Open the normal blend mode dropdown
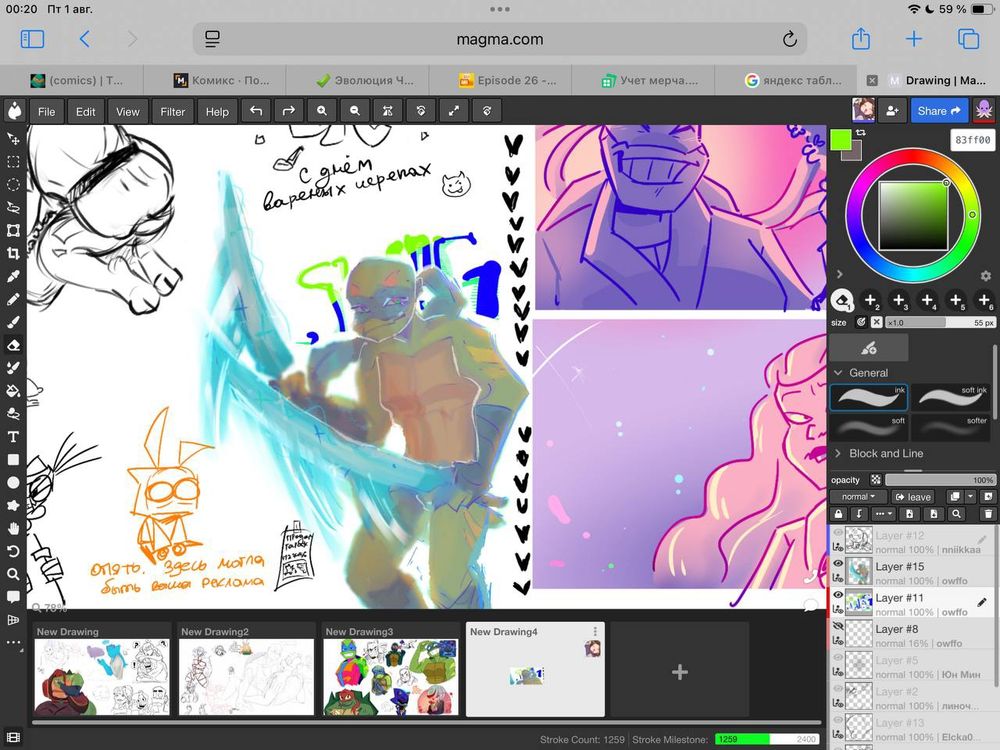 click(858, 497)
